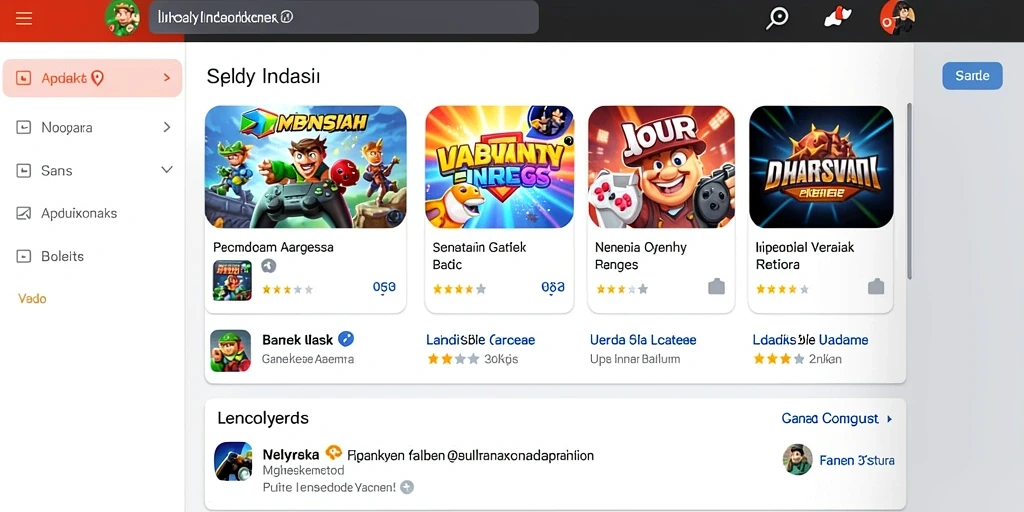This screenshot has width=1024, height=512.
Task: Click the briefcase icon on Veraiak Retiora card
Action: (x=876, y=287)
